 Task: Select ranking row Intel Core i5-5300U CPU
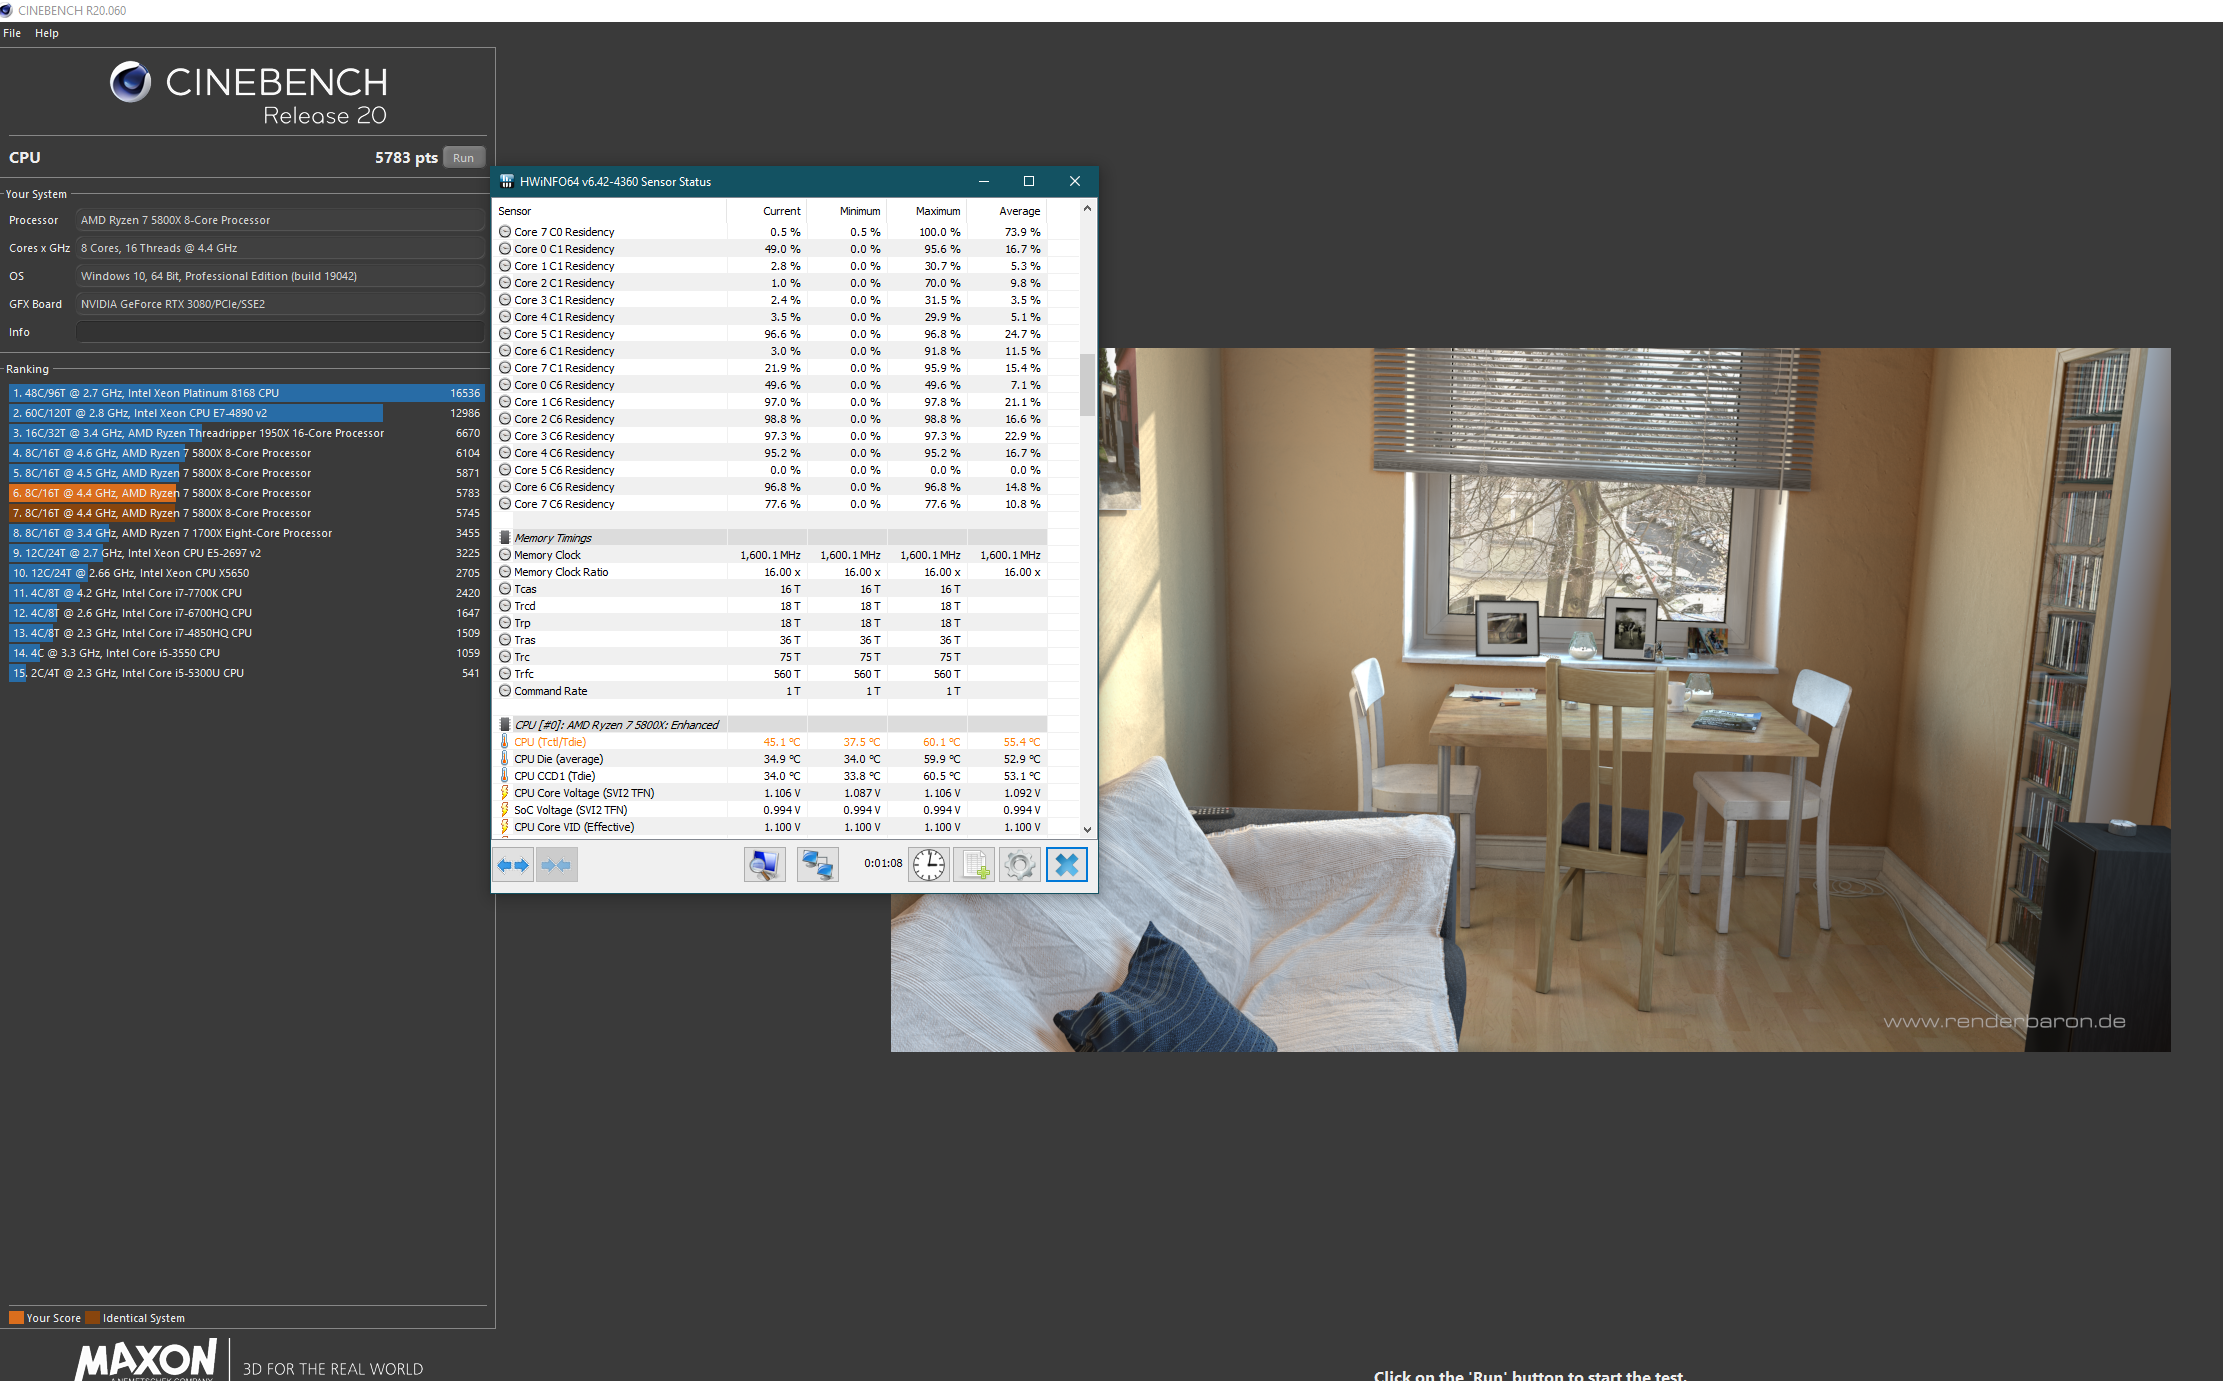click(x=246, y=673)
